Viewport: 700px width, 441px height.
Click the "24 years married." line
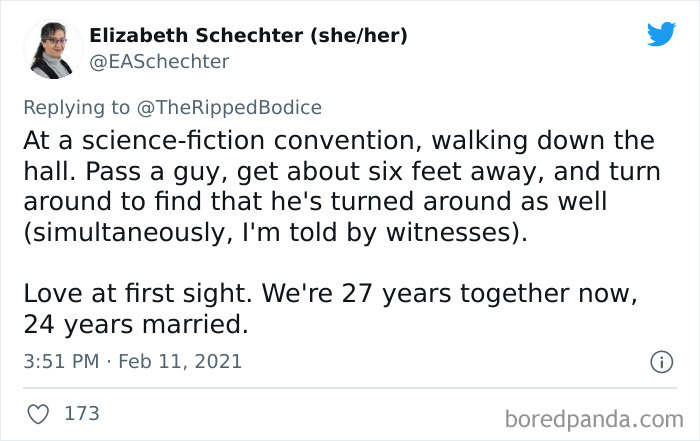coord(135,326)
